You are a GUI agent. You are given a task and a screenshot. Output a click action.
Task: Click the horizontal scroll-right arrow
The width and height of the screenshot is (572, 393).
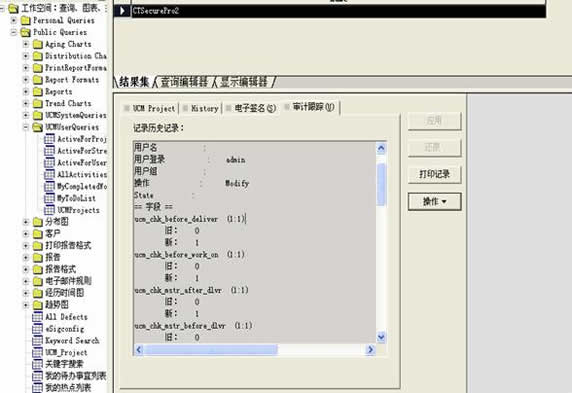tap(370, 350)
